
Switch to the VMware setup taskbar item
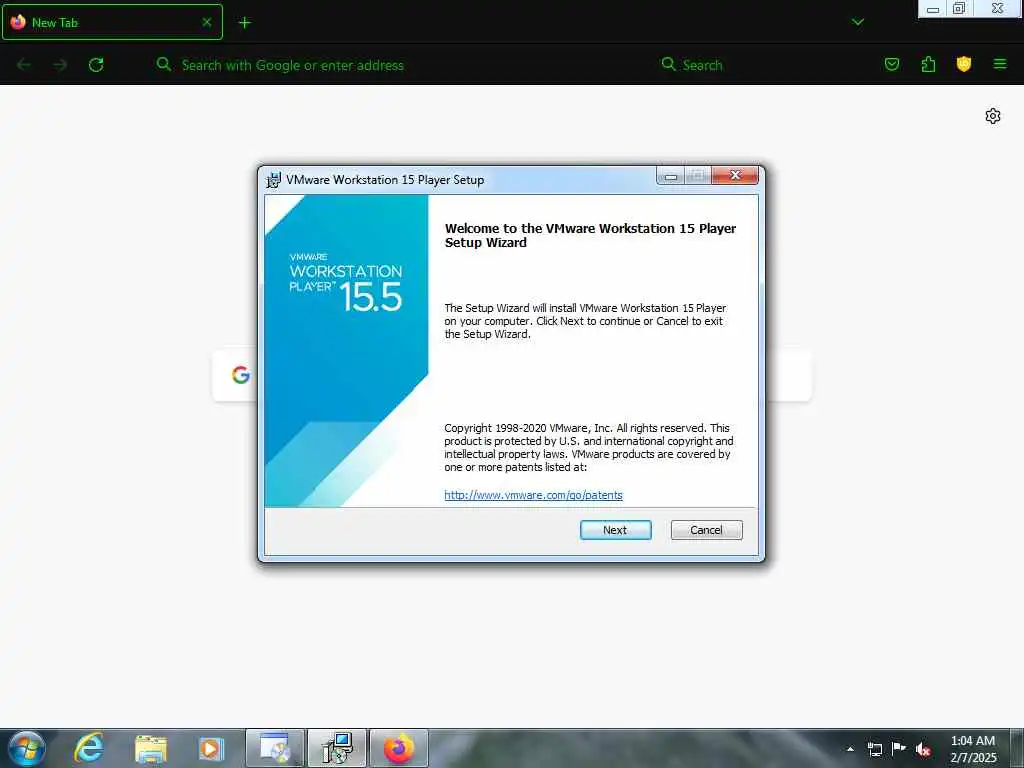(337, 748)
